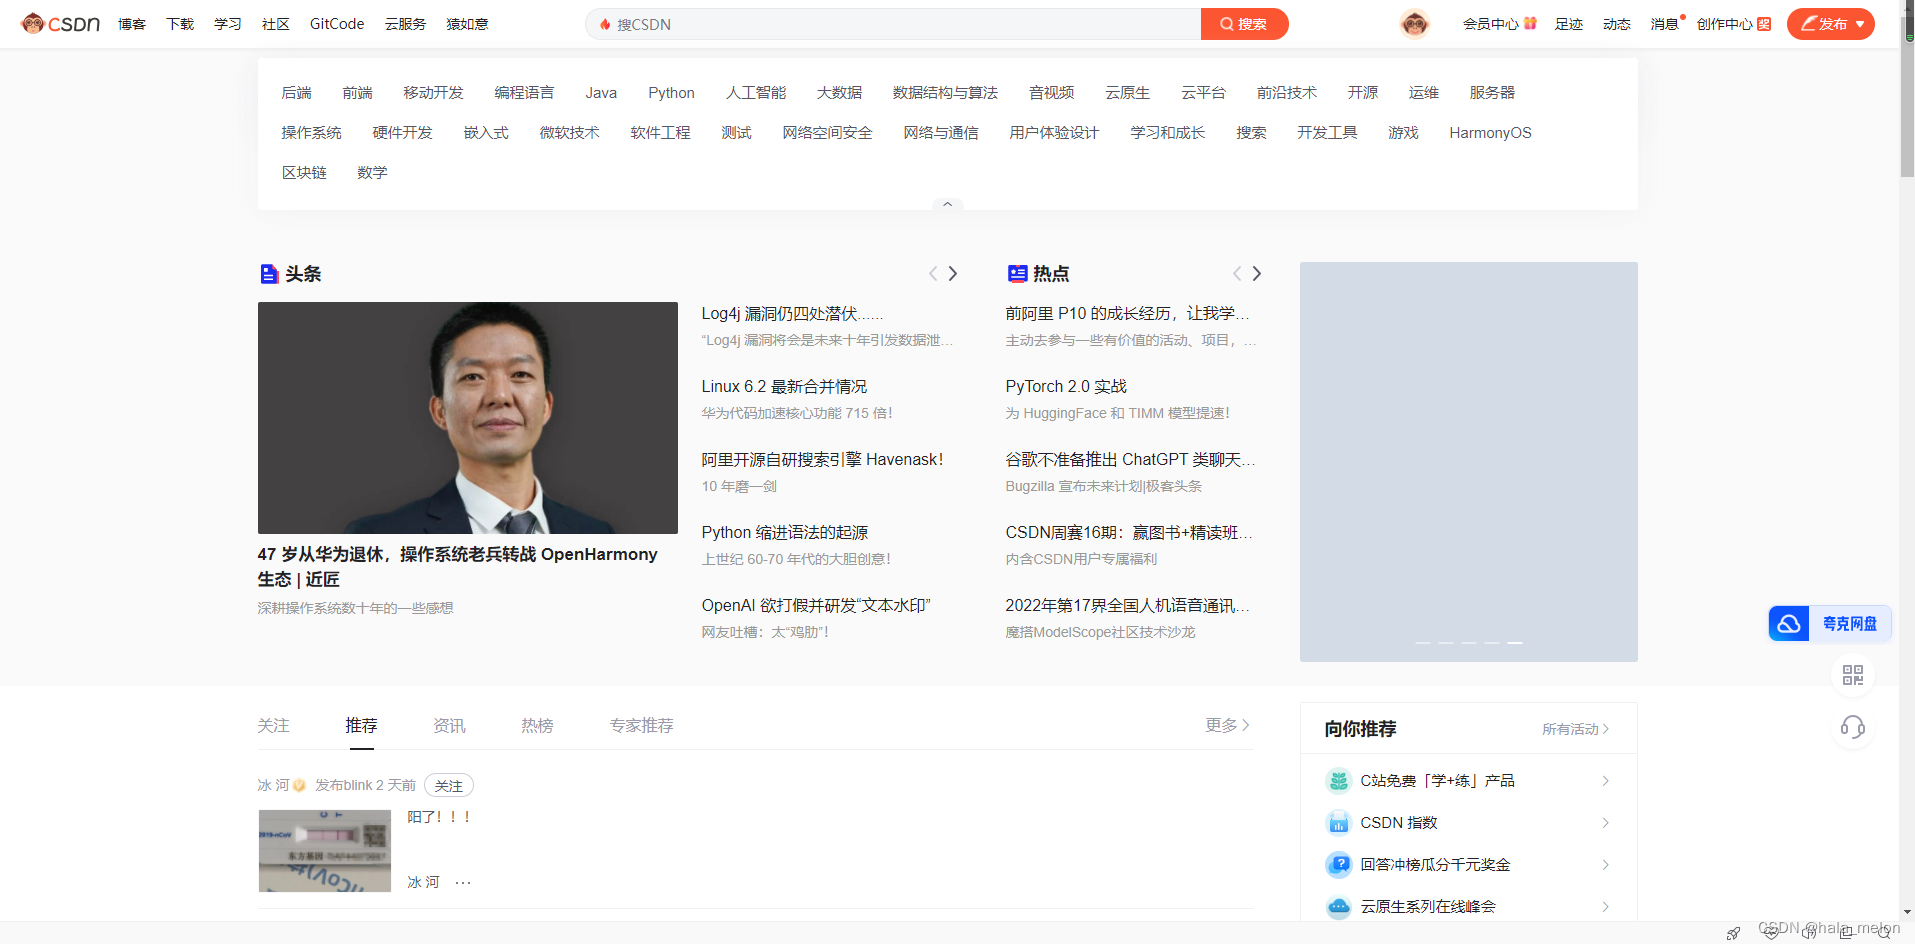Click the 云原生系列在线峰会 cloud icon
Image resolution: width=1915 pixels, height=944 pixels.
tap(1338, 907)
